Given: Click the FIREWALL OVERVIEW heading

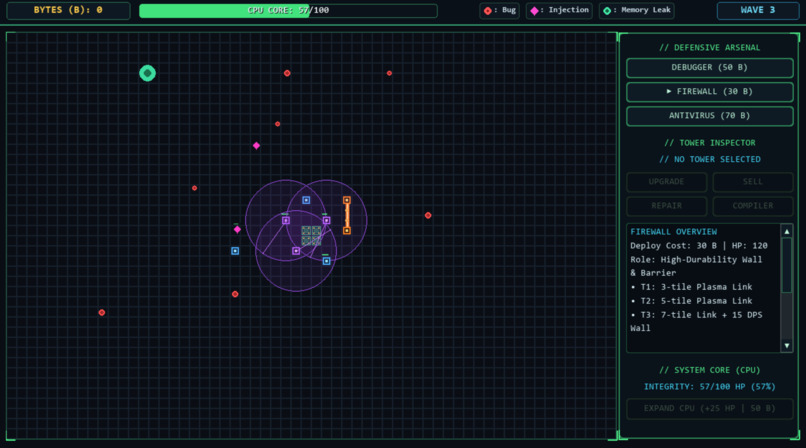Looking at the screenshot, I should coord(673,232).
